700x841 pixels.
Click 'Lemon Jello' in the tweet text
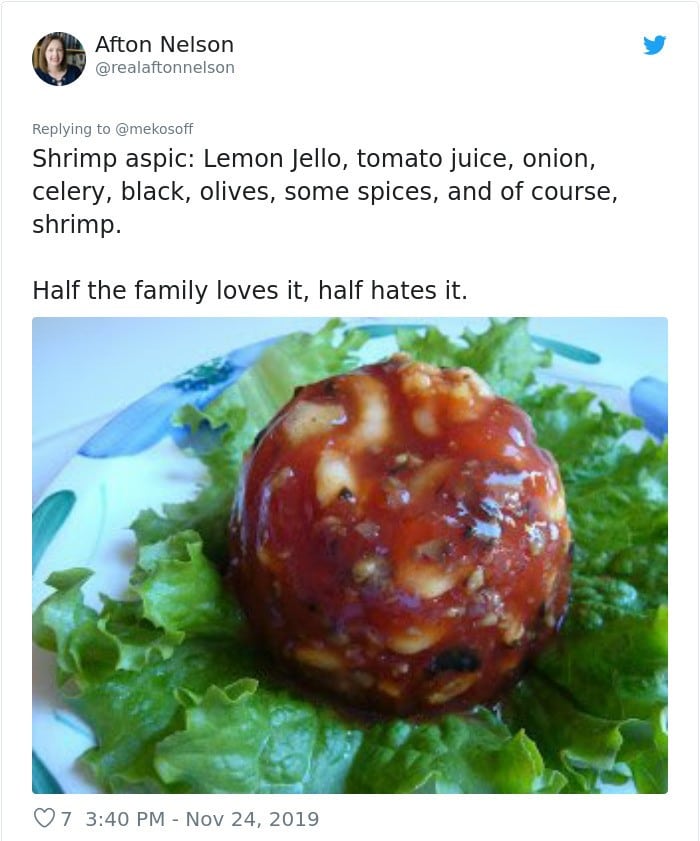[x=265, y=159]
